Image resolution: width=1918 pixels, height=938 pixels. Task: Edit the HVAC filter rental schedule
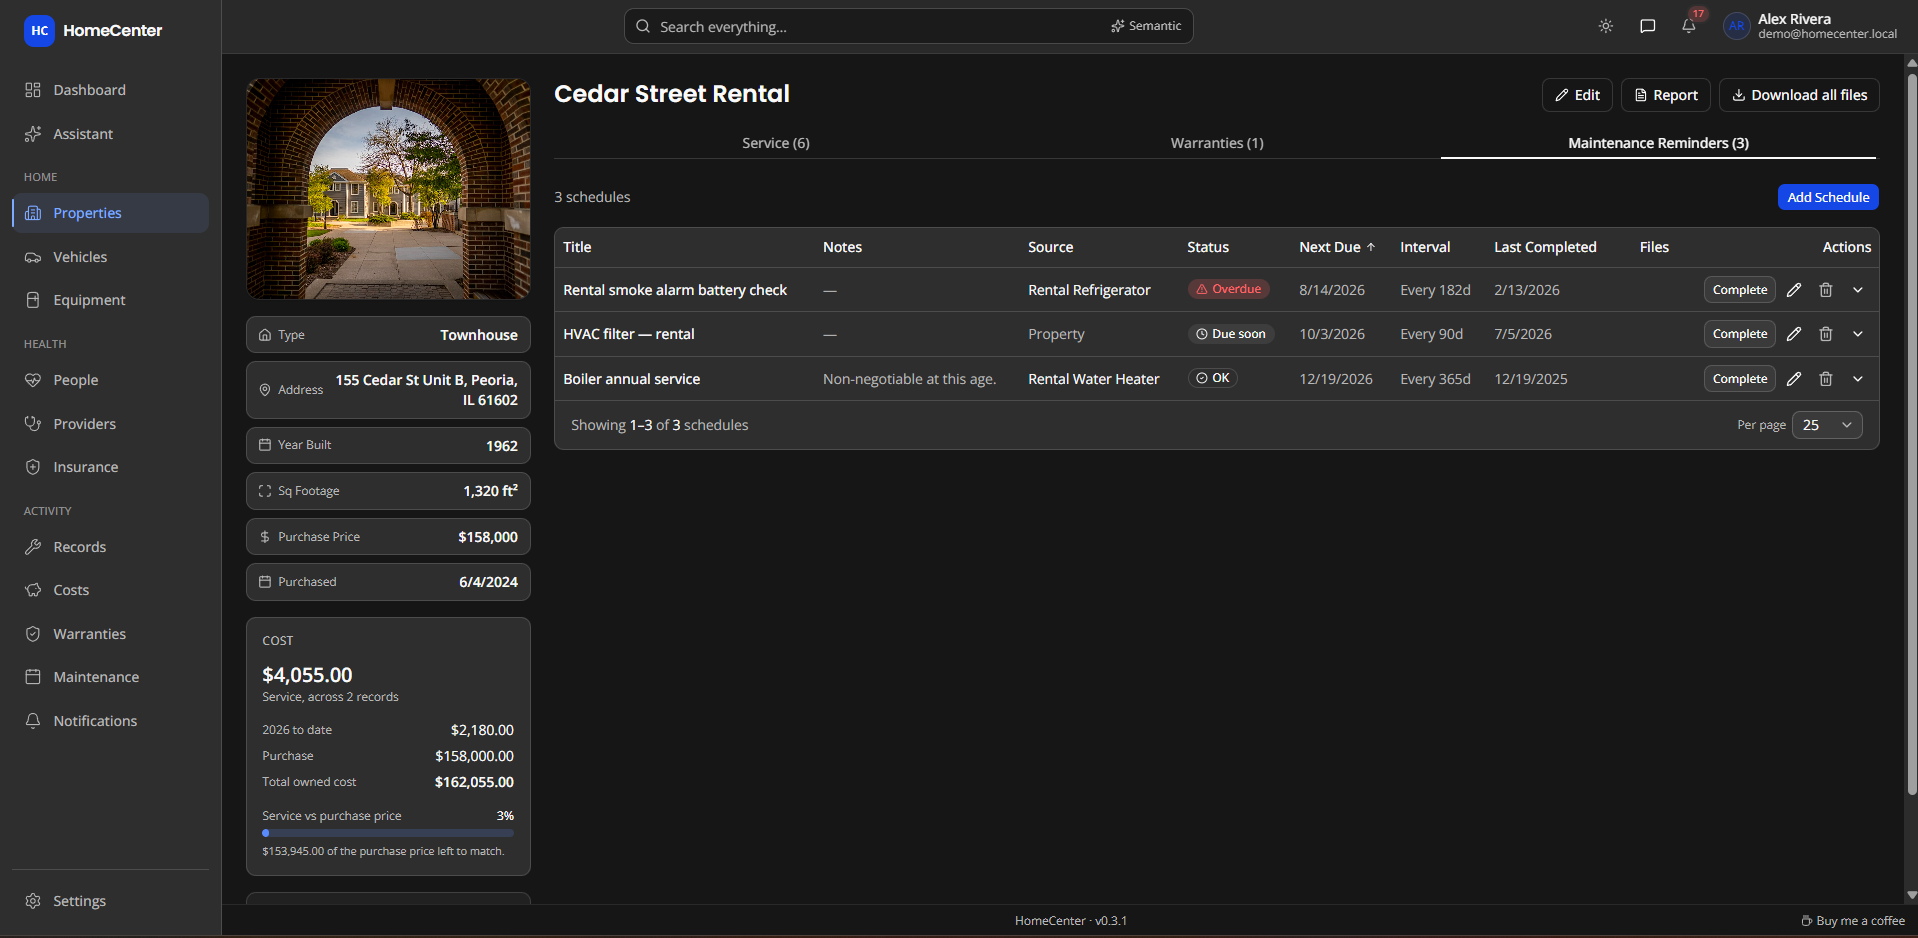(x=1794, y=334)
